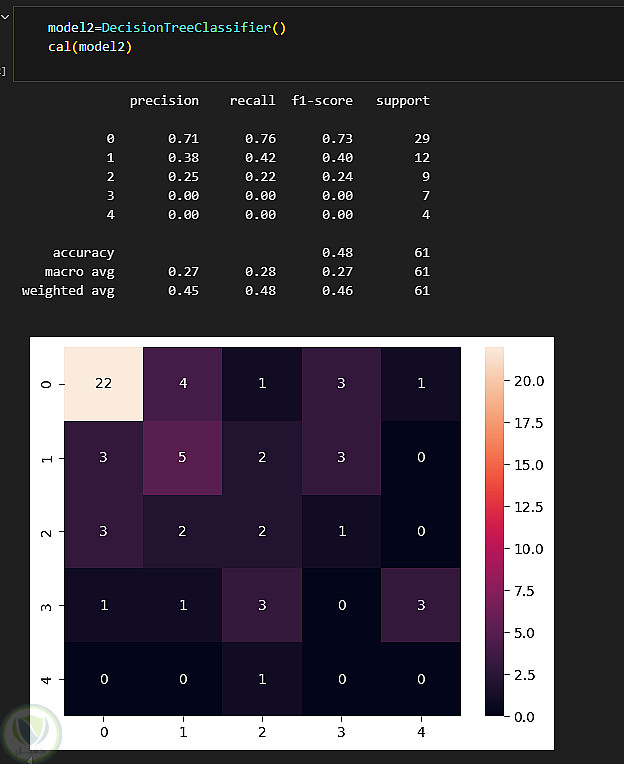Click the weighted avg row label
Image resolution: width=624 pixels, height=764 pixels.
tap(68, 291)
